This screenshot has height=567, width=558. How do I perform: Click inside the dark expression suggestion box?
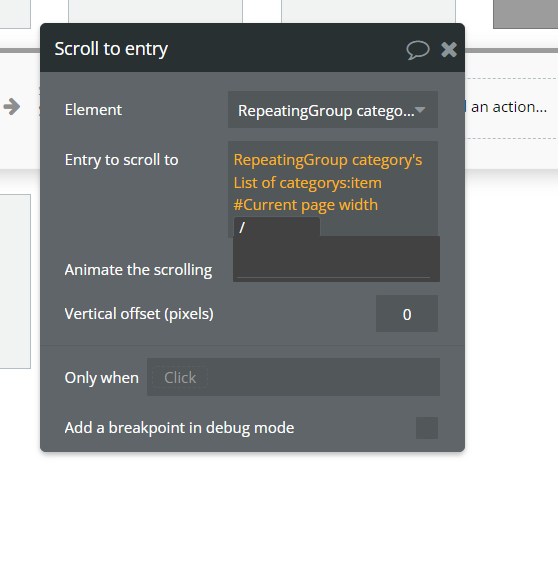[x=336, y=259]
